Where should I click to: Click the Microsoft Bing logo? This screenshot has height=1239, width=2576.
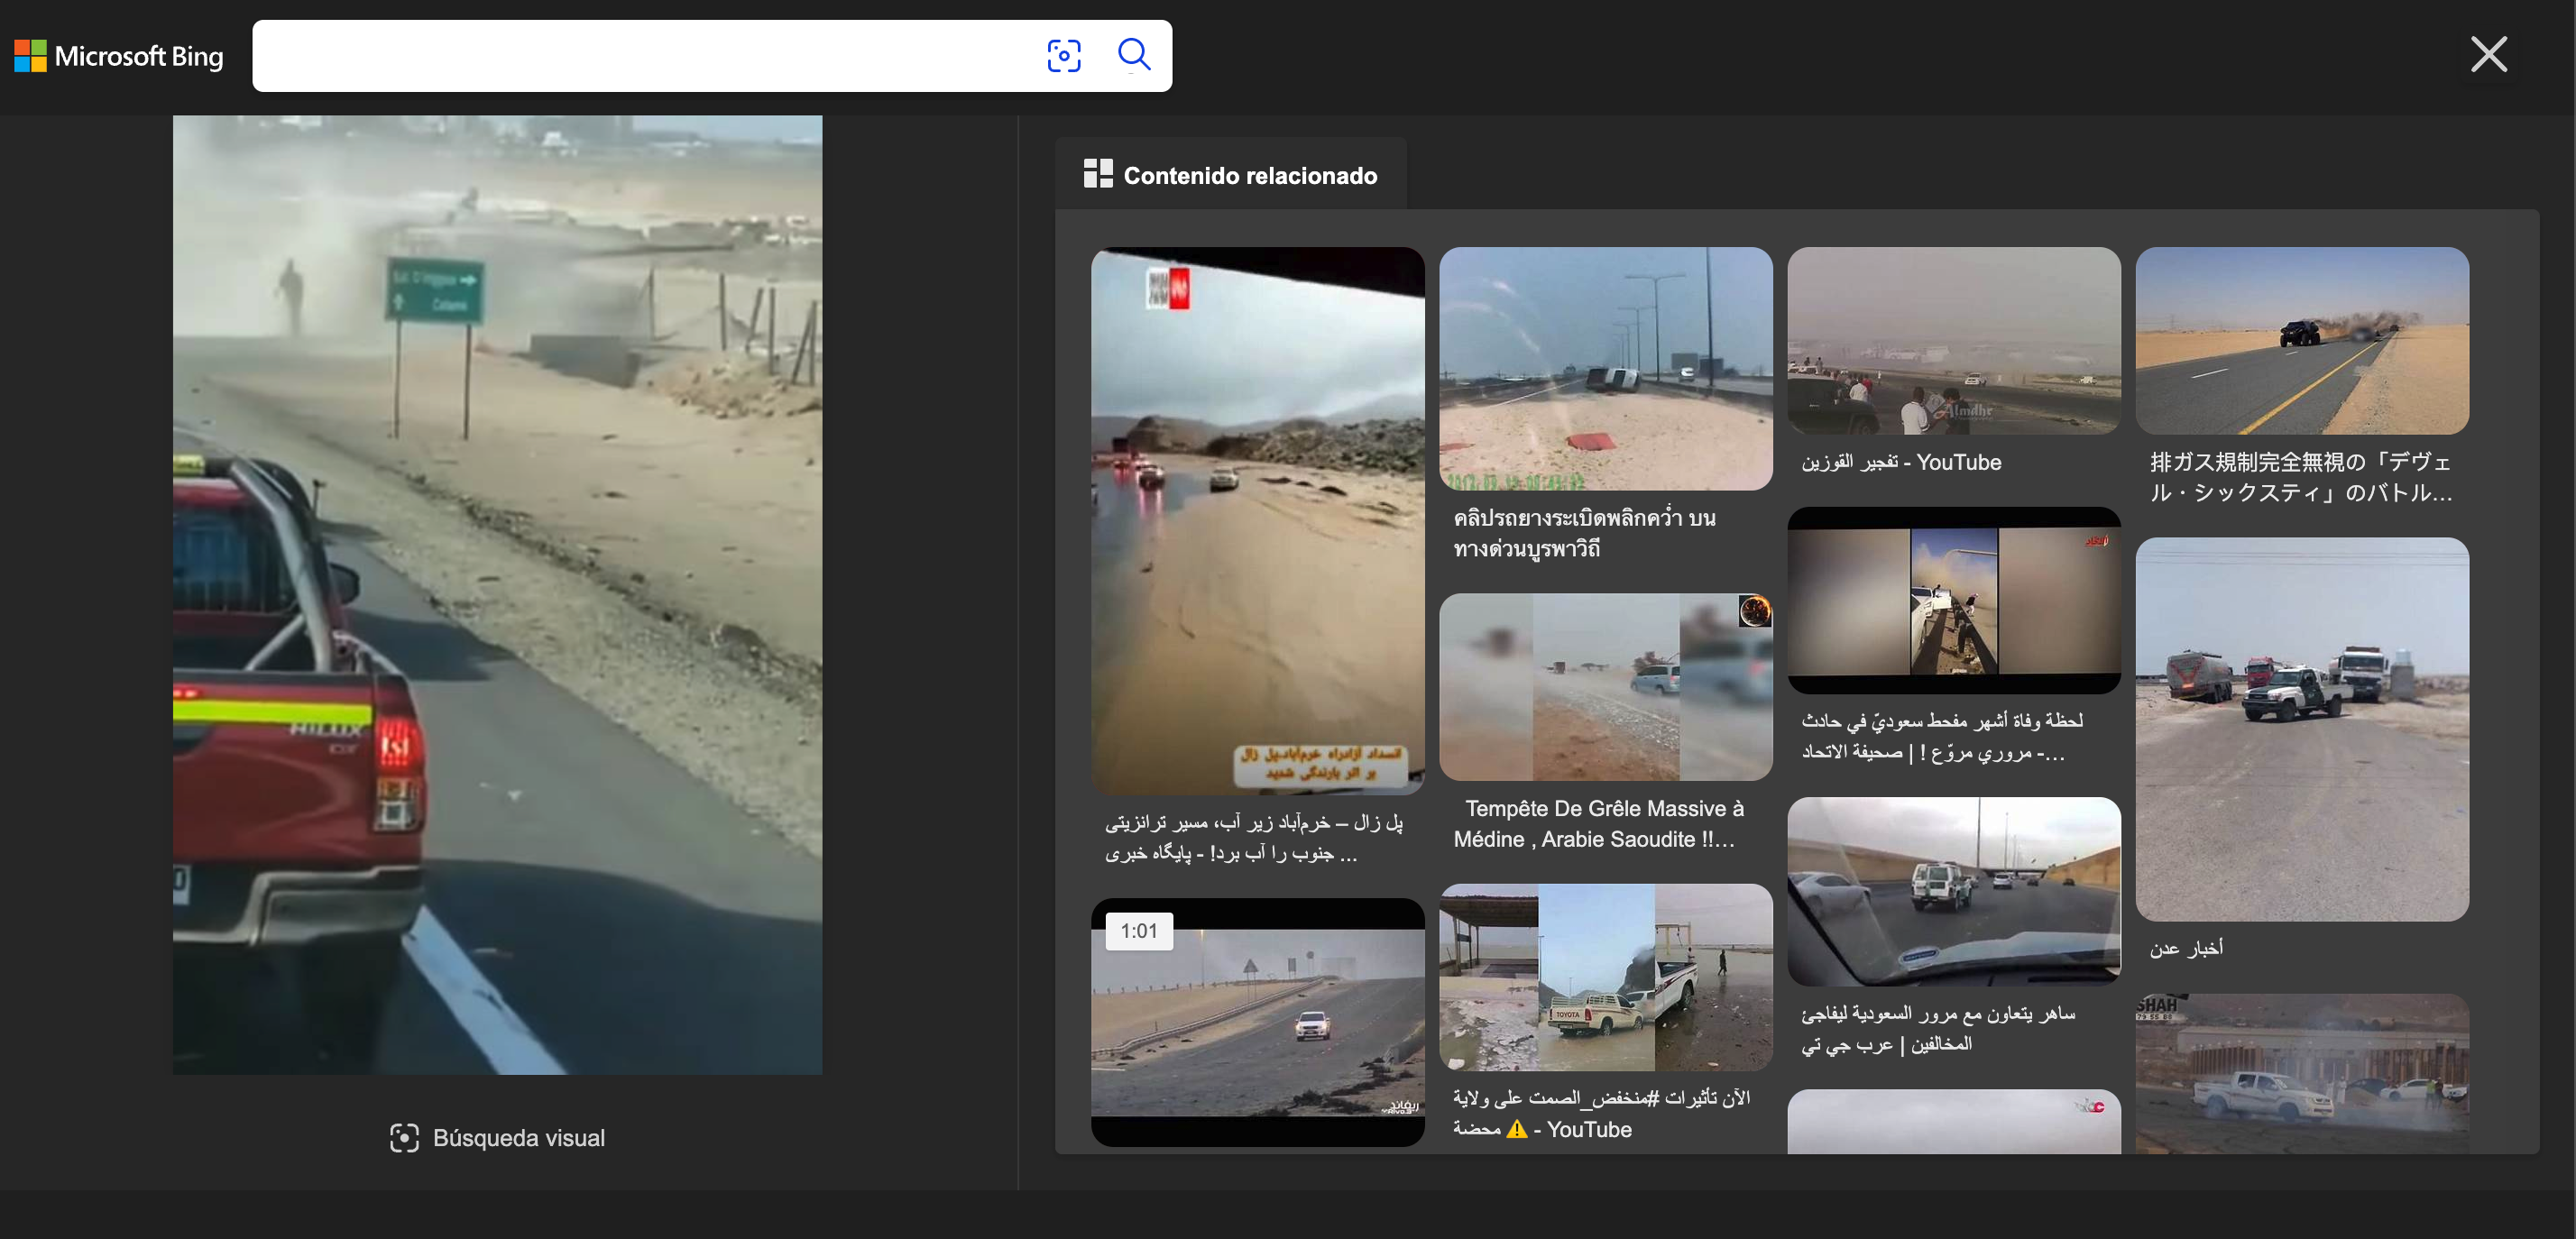click(119, 56)
